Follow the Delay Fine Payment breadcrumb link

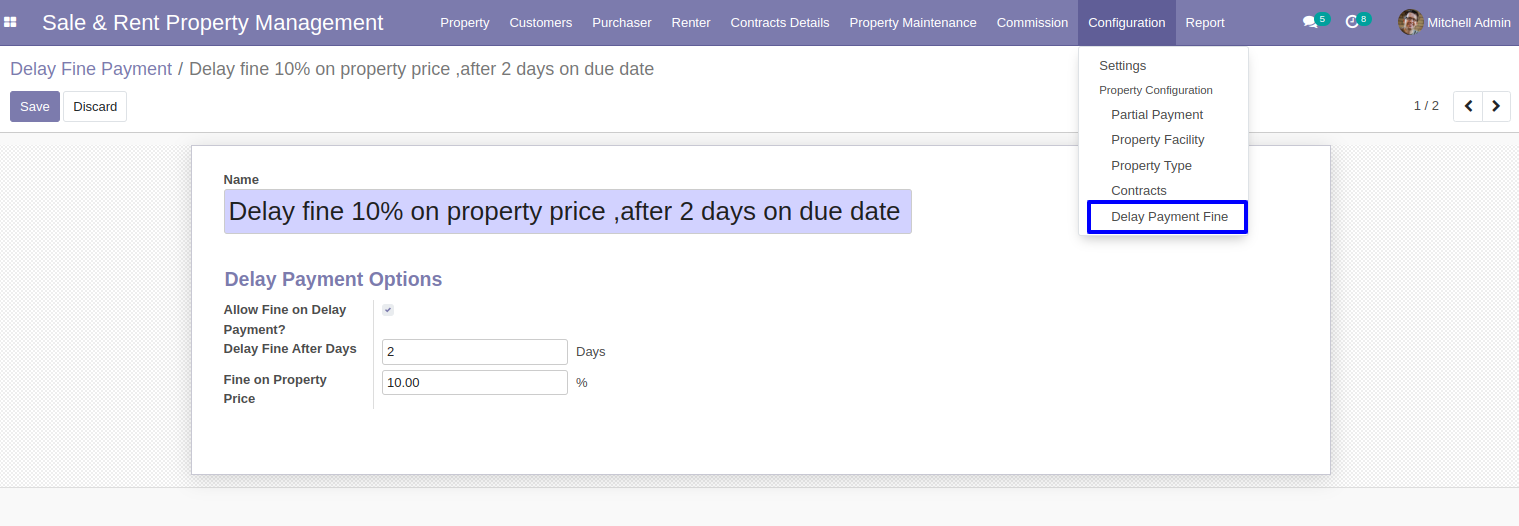point(91,69)
